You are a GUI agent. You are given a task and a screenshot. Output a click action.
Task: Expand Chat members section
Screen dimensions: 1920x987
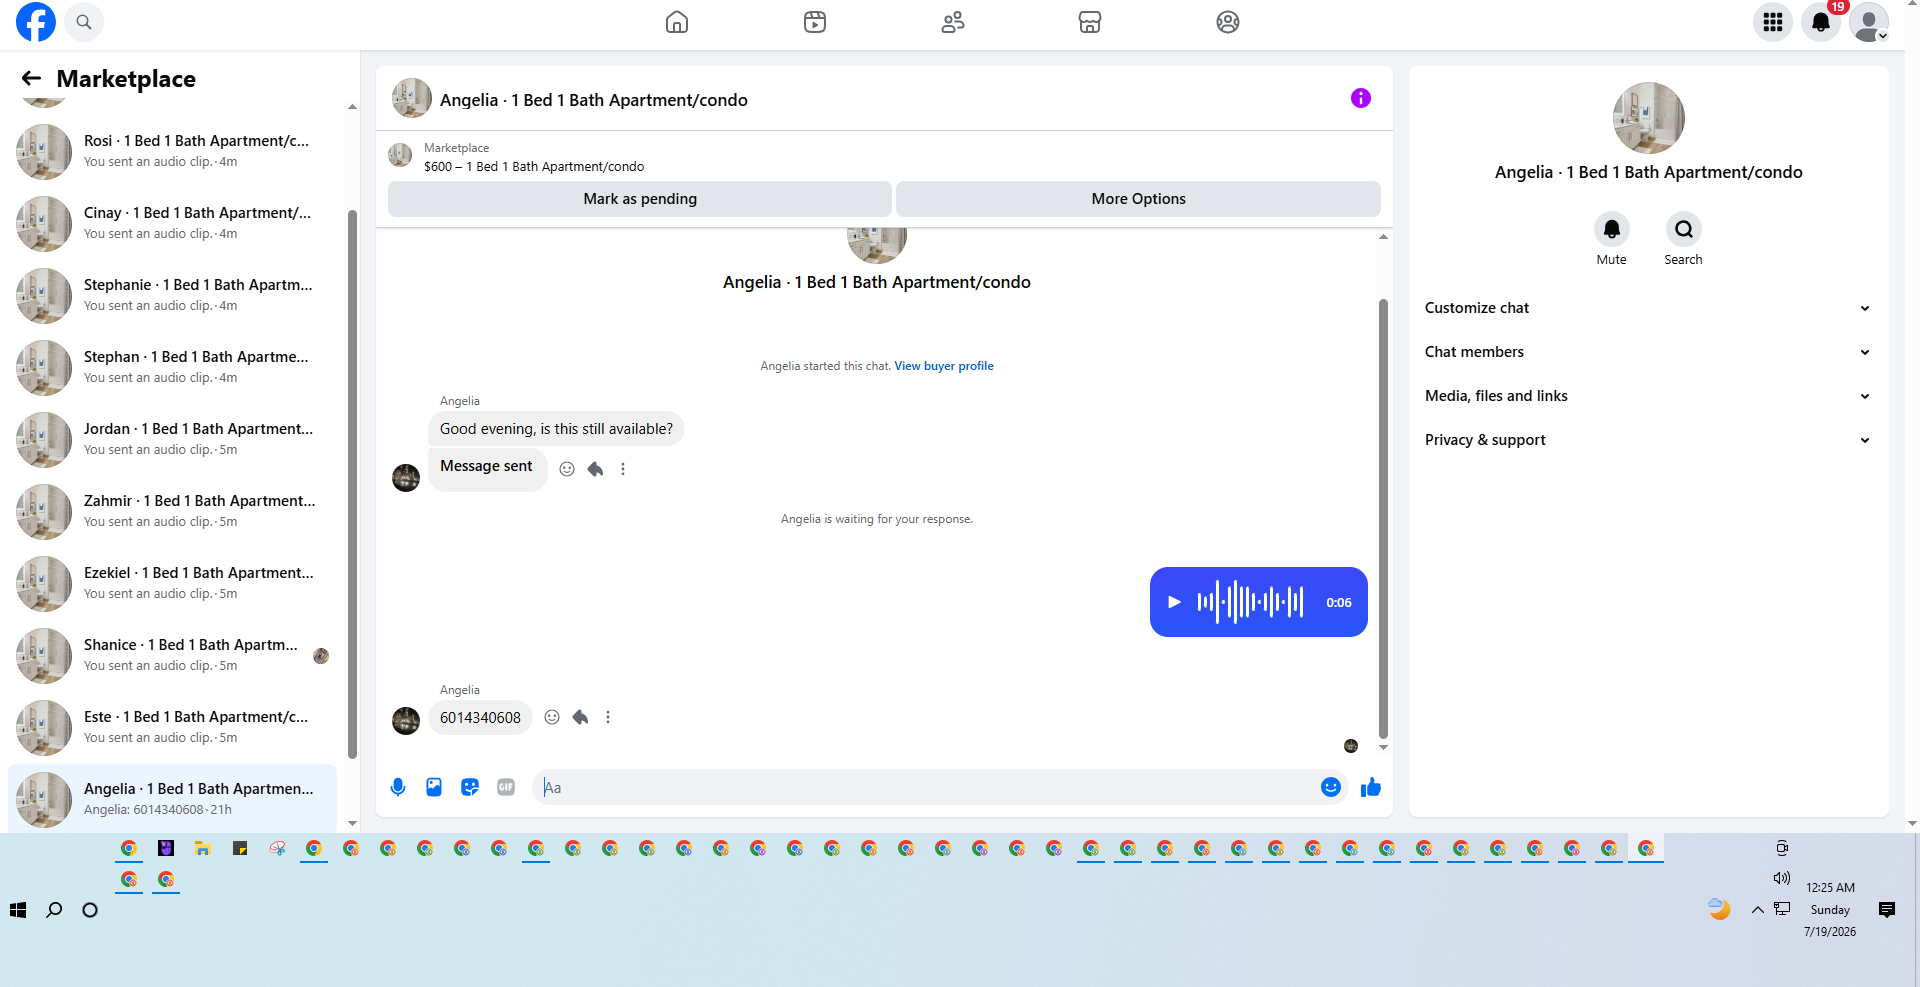(1648, 352)
